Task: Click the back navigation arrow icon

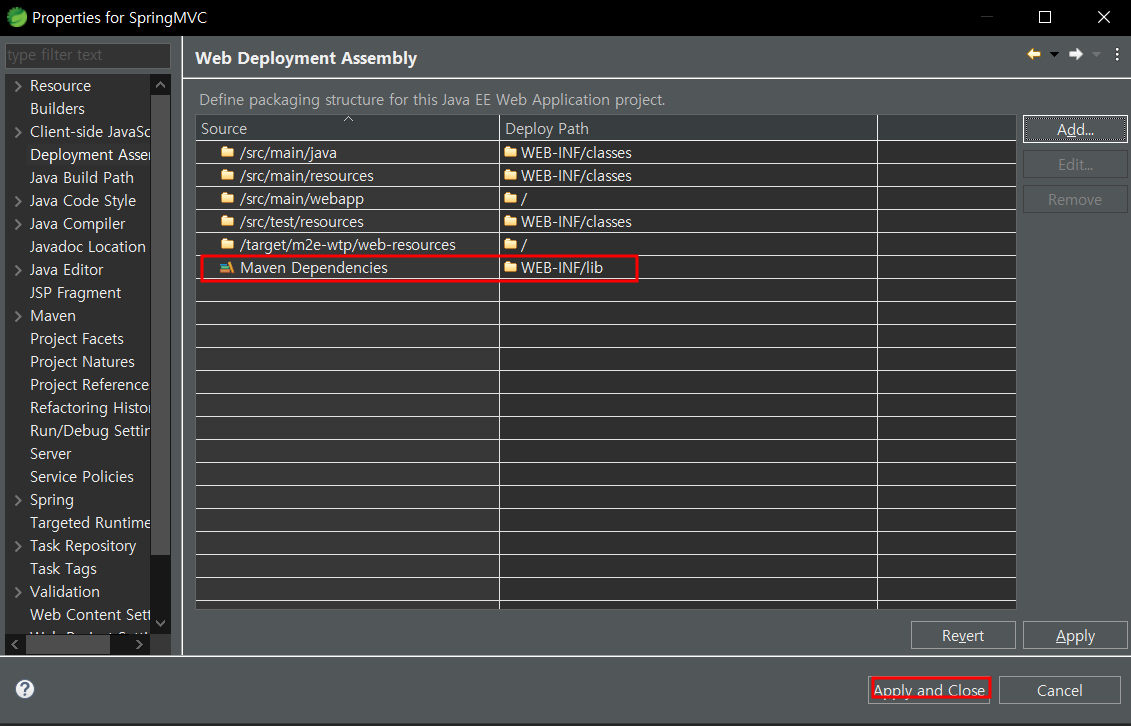Action: coord(1034,54)
